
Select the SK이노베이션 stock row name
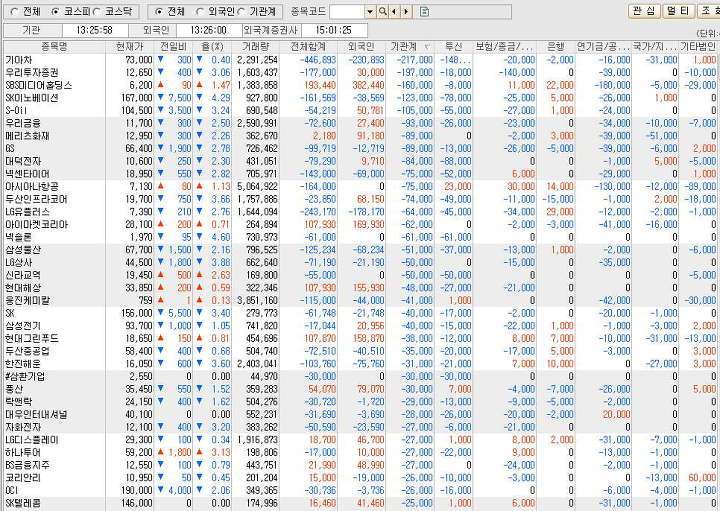(x=32, y=98)
